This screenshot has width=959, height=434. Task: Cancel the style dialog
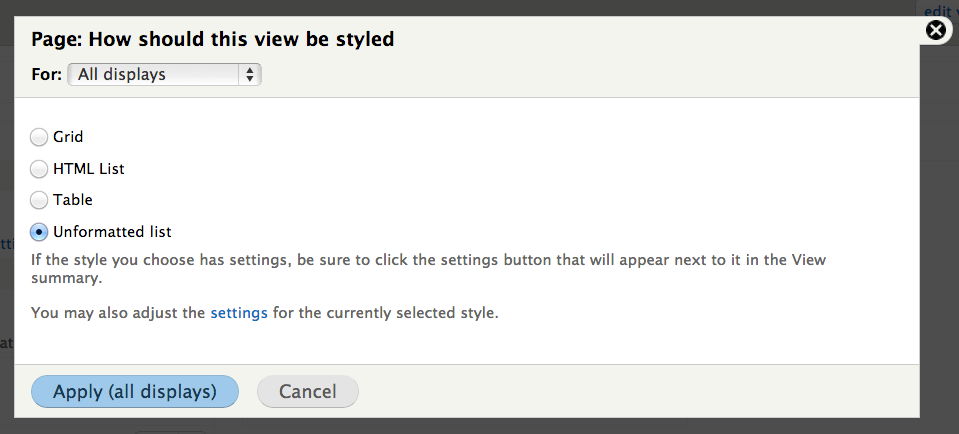coord(308,391)
